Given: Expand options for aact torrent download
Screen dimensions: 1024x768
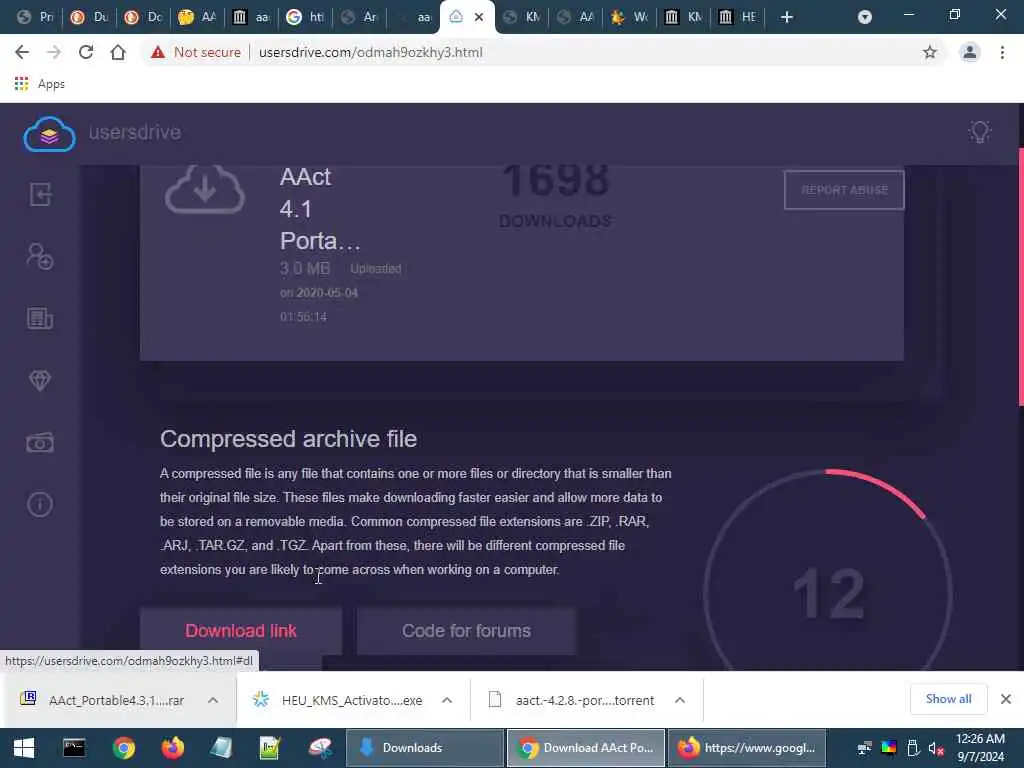Looking at the screenshot, I should click(680, 700).
